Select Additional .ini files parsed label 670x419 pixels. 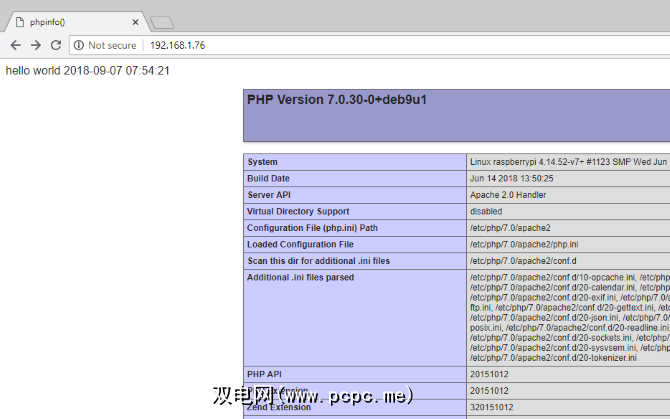click(300, 277)
